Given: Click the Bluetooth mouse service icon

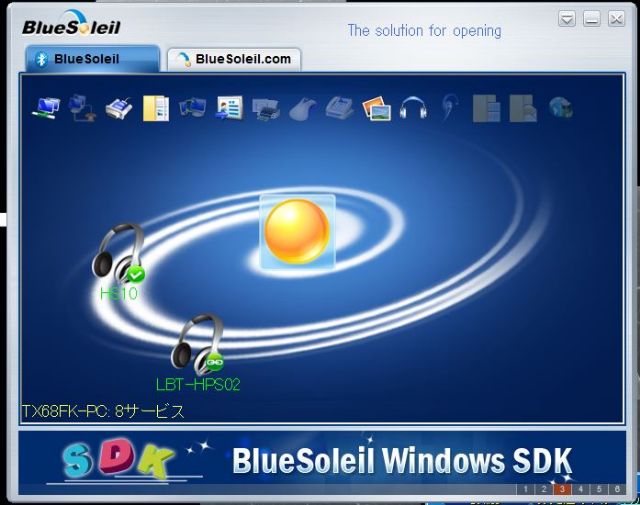Looking at the screenshot, I should (x=302, y=108).
